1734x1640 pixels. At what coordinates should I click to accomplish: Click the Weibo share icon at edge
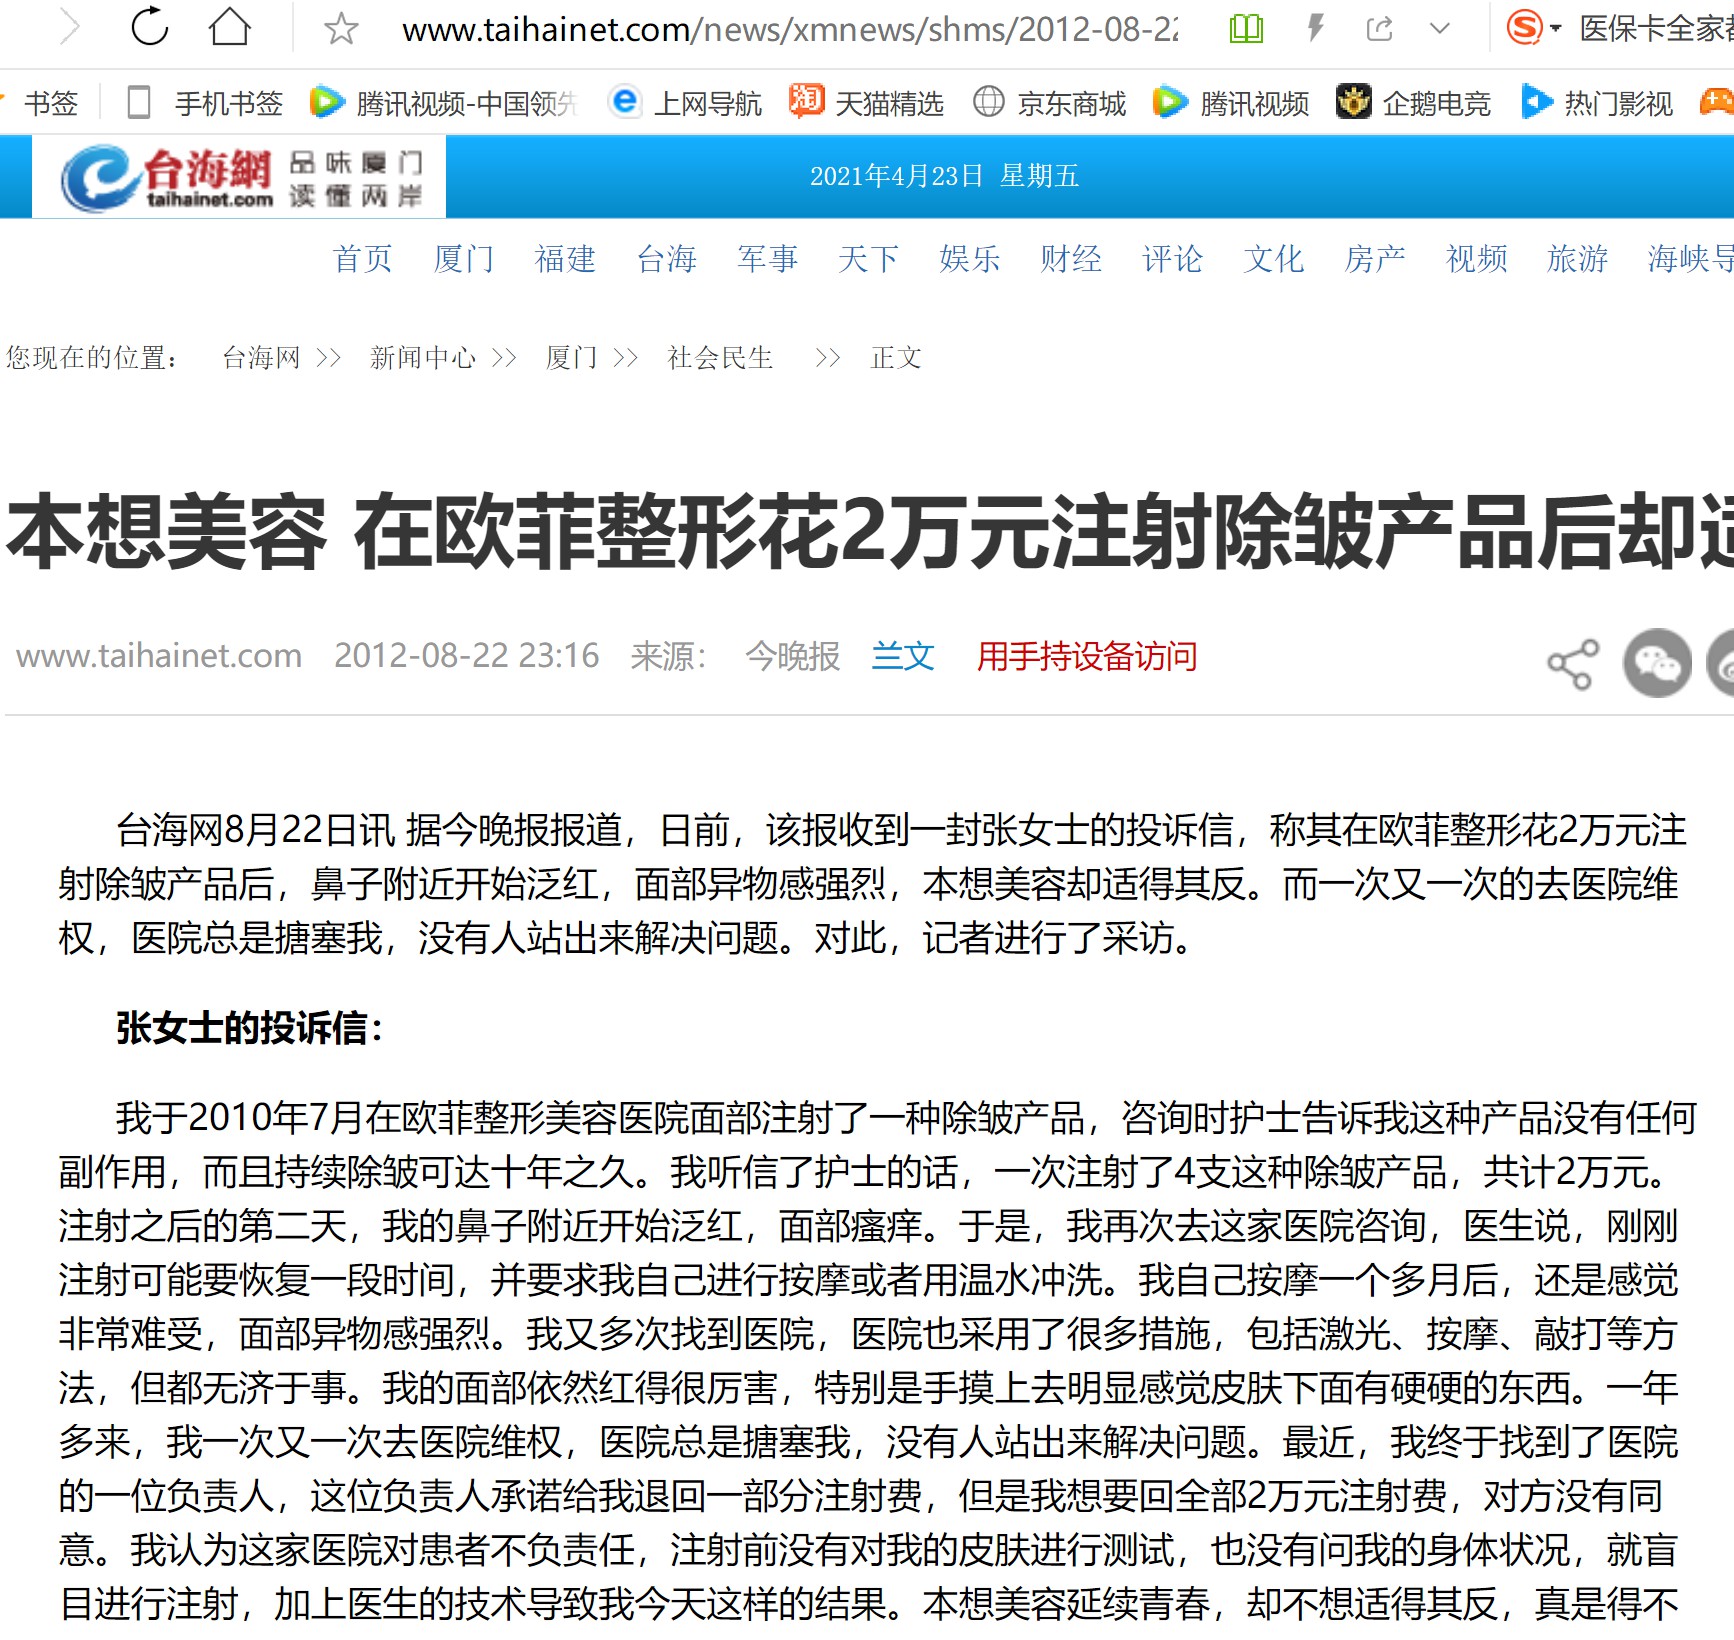pos(1722,663)
